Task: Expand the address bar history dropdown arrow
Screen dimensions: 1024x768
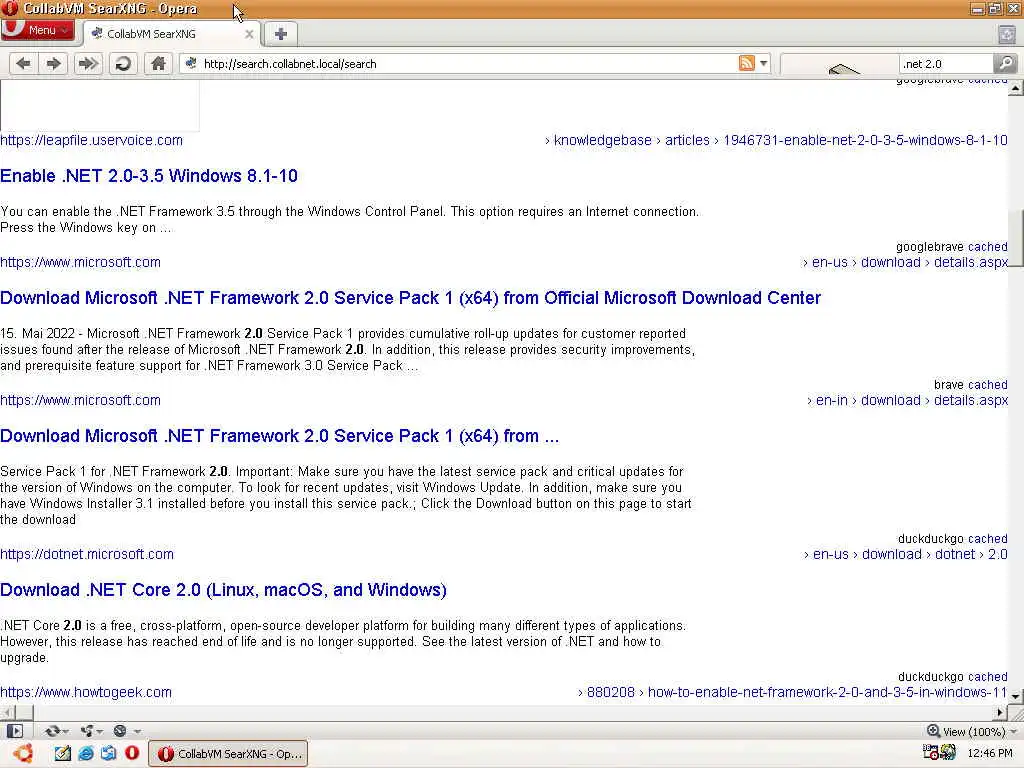Action: click(763, 63)
